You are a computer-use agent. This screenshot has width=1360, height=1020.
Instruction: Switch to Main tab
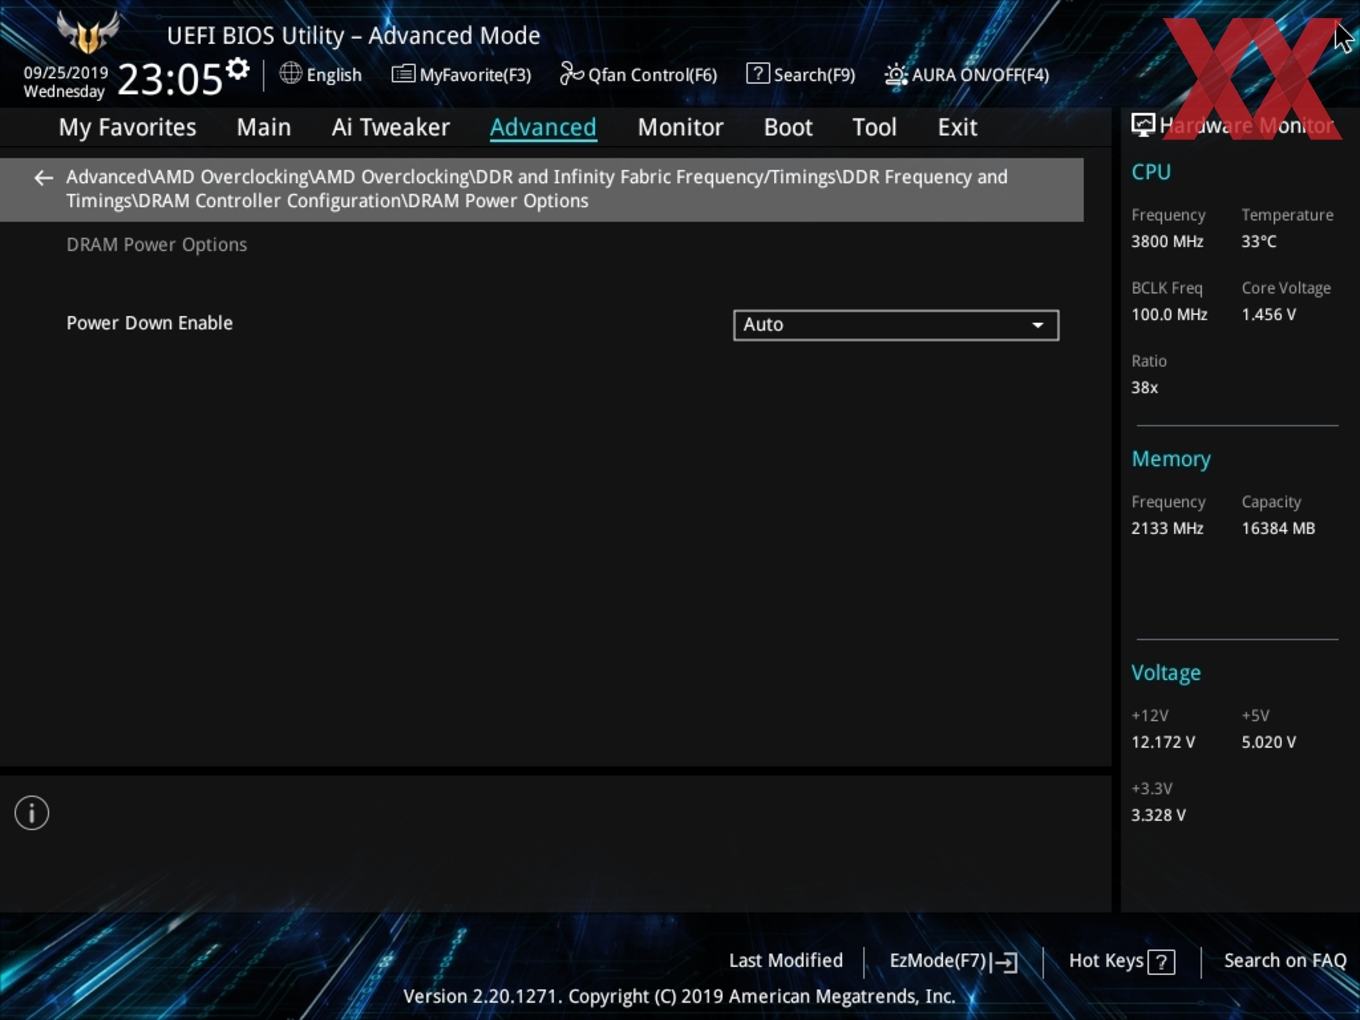pyautogui.click(x=264, y=127)
